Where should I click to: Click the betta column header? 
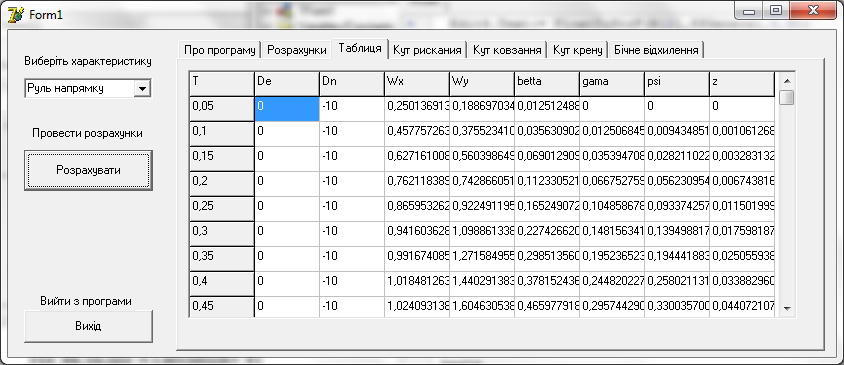[547, 84]
